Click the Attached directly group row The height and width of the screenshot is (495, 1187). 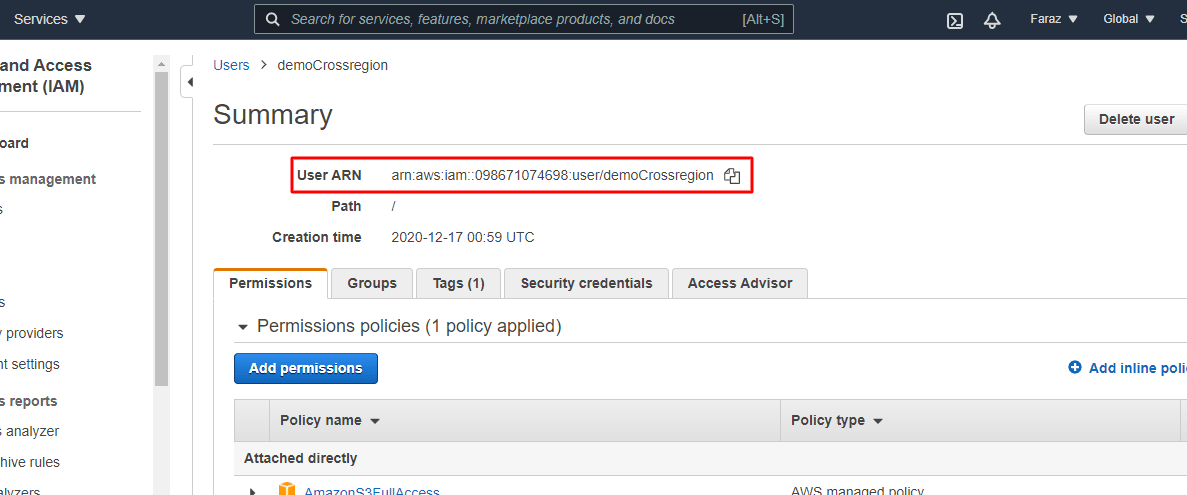710,459
